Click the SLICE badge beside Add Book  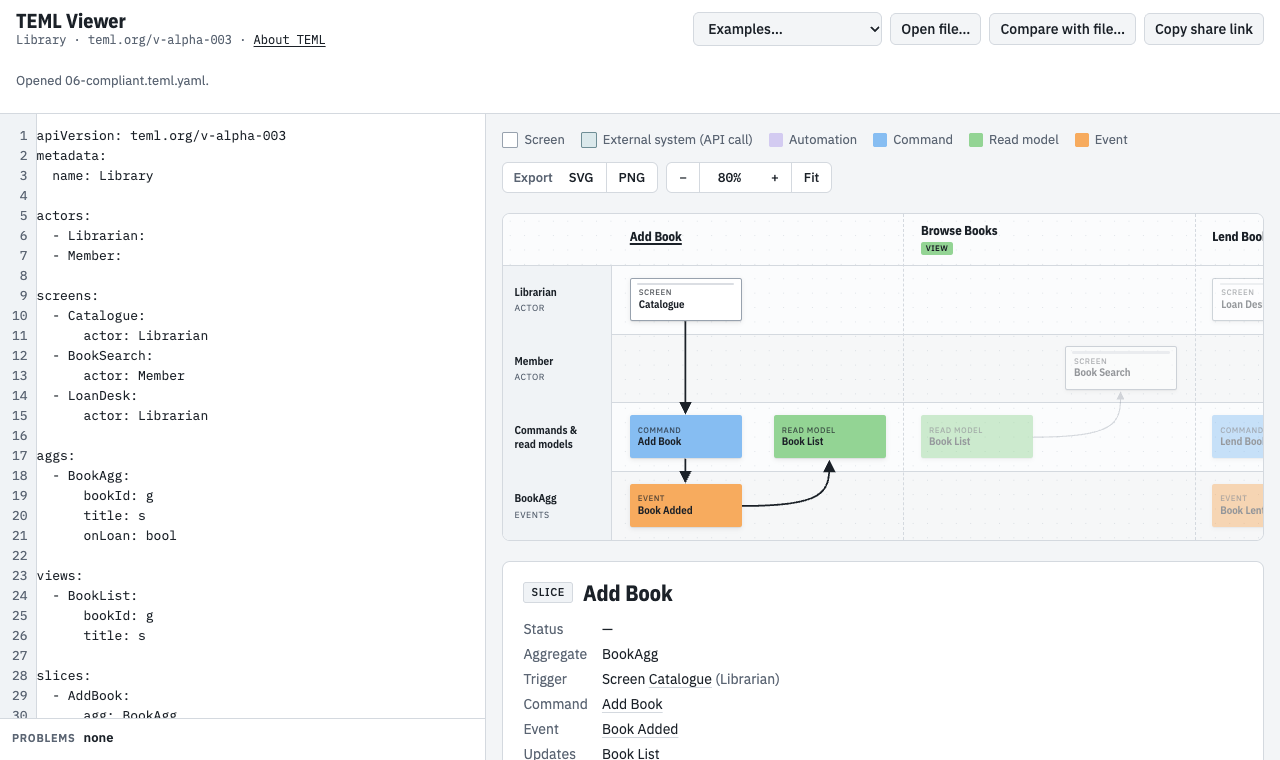[x=548, y=592]
